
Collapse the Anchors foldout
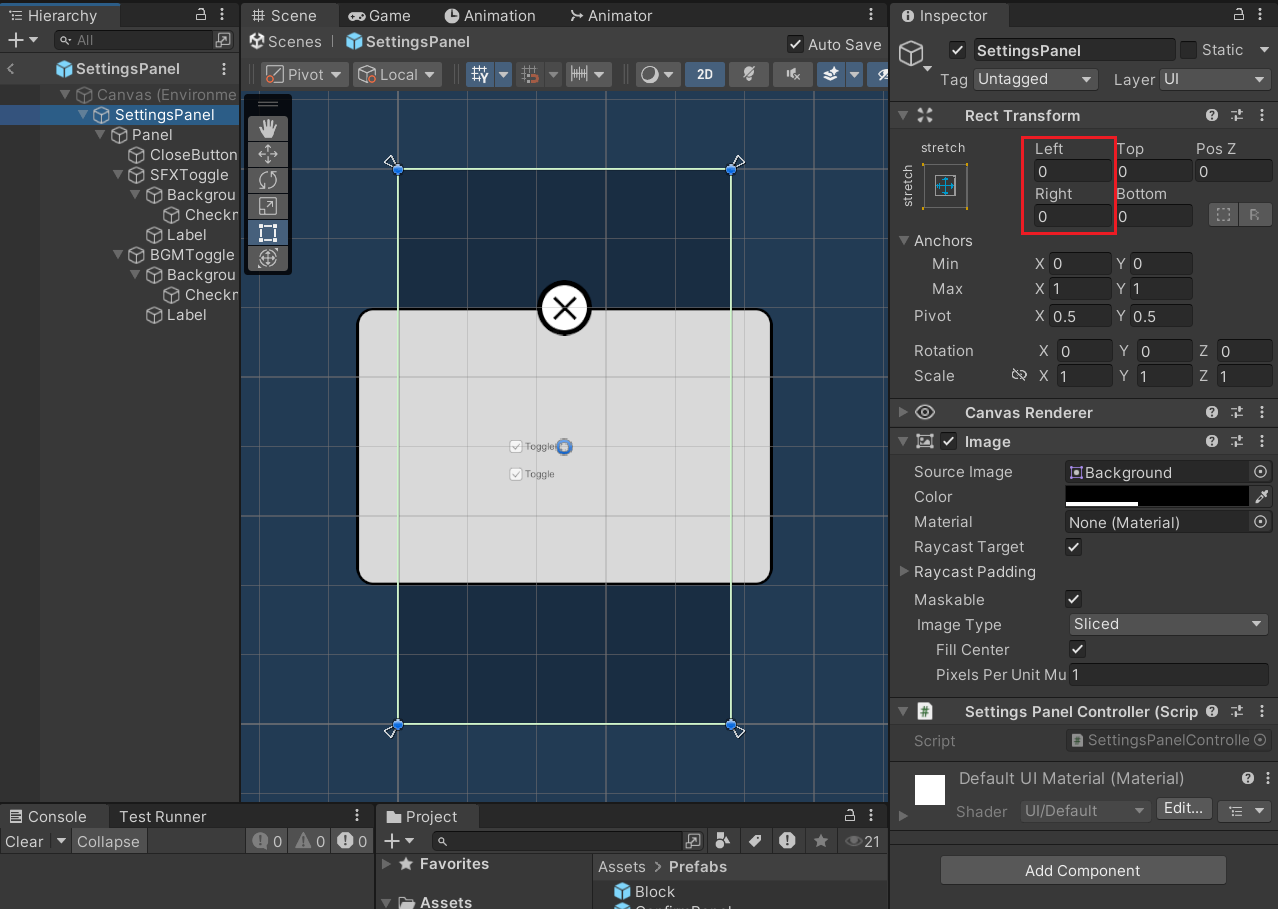click(904, 240)
